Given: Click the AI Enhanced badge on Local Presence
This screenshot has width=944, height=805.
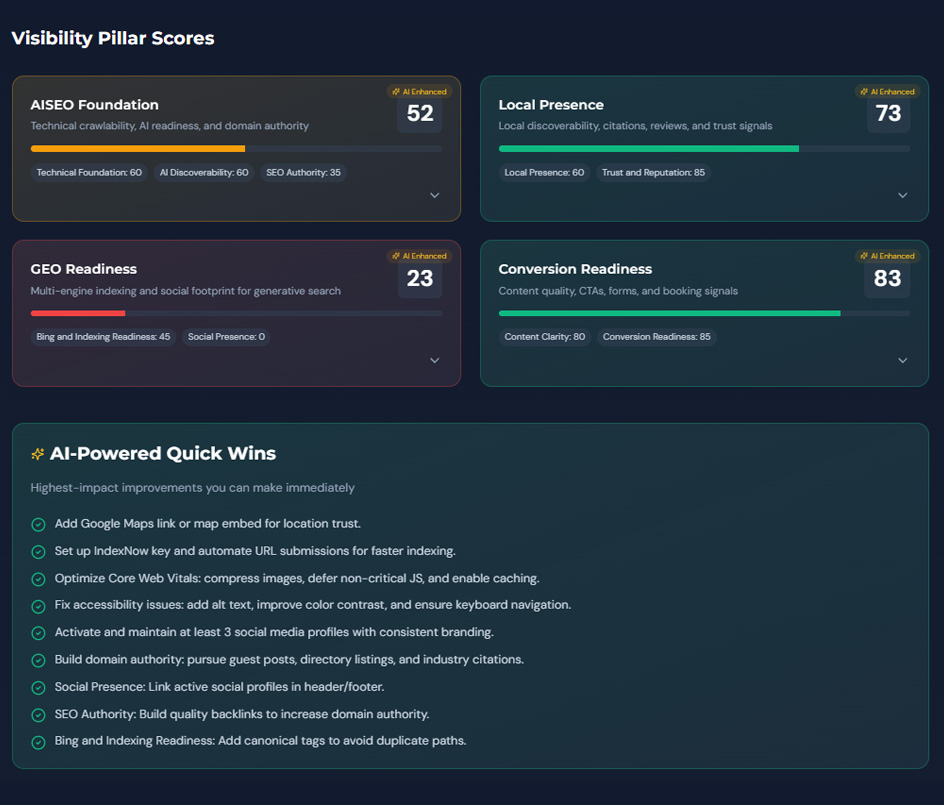Looking at the screenshot, I should [x=888, y=91].
